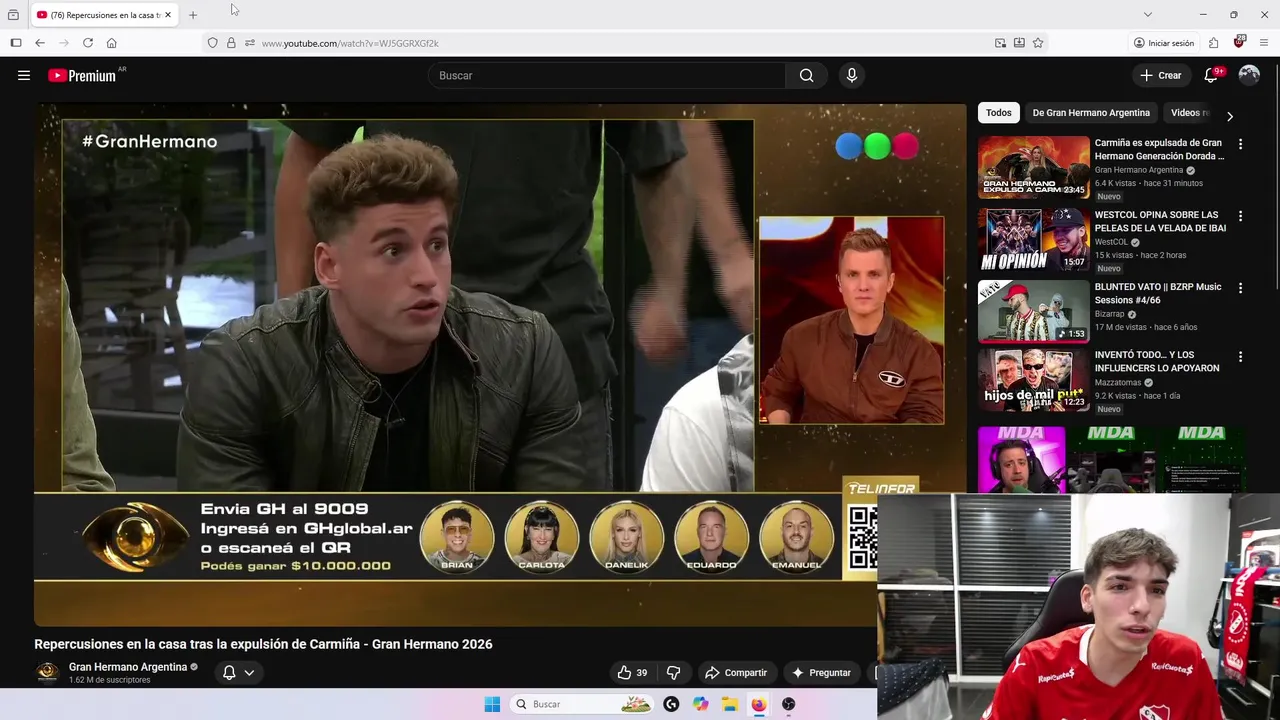
Task: Open the red ad-blocker extension icon
Action: click(x=1239, y=42)
